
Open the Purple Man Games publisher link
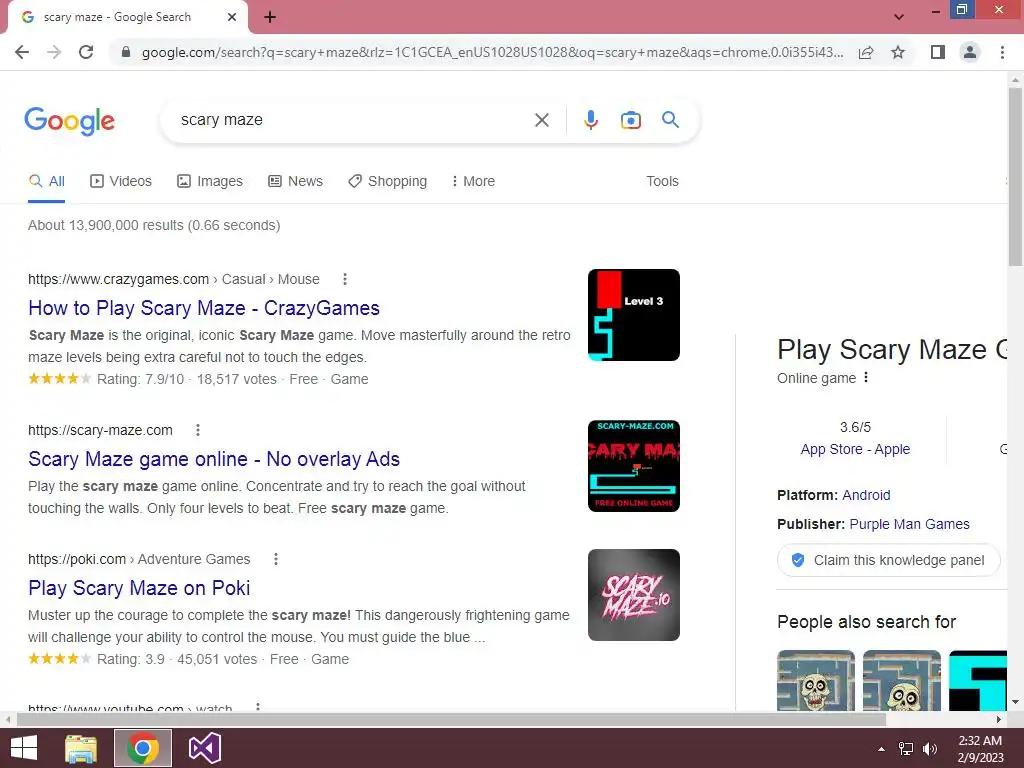(x=909, y=524)
